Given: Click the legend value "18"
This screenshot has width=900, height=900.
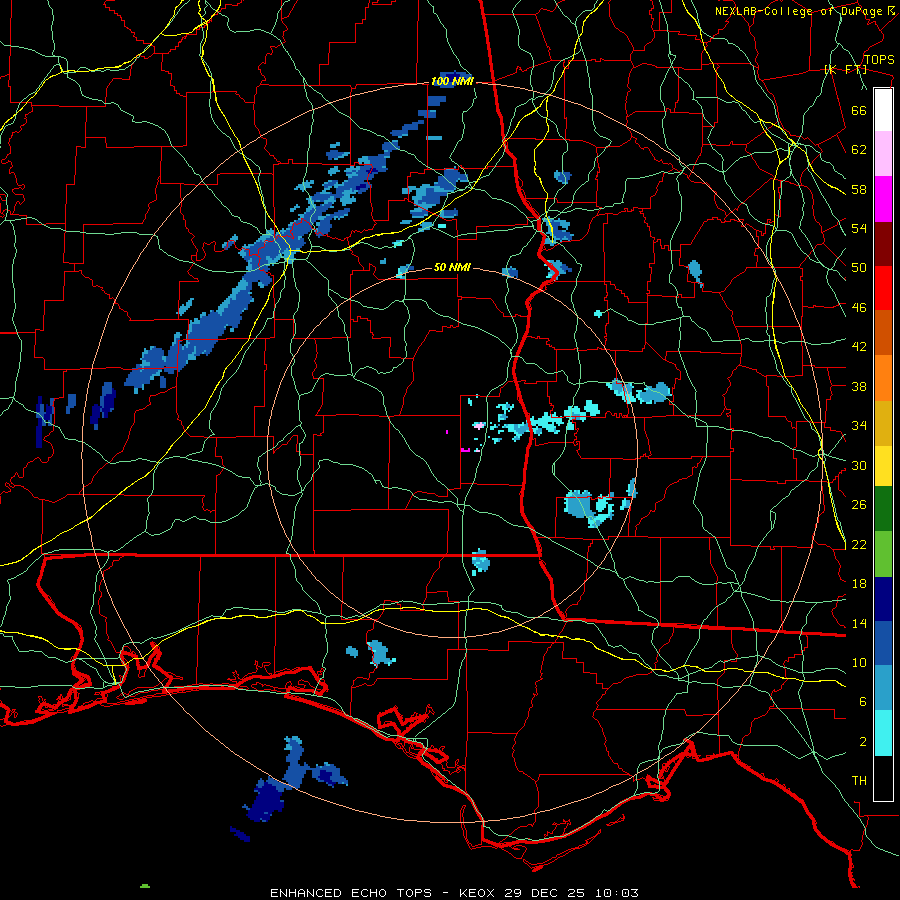Looking at the screenshot, I should (x=859, y=584).
